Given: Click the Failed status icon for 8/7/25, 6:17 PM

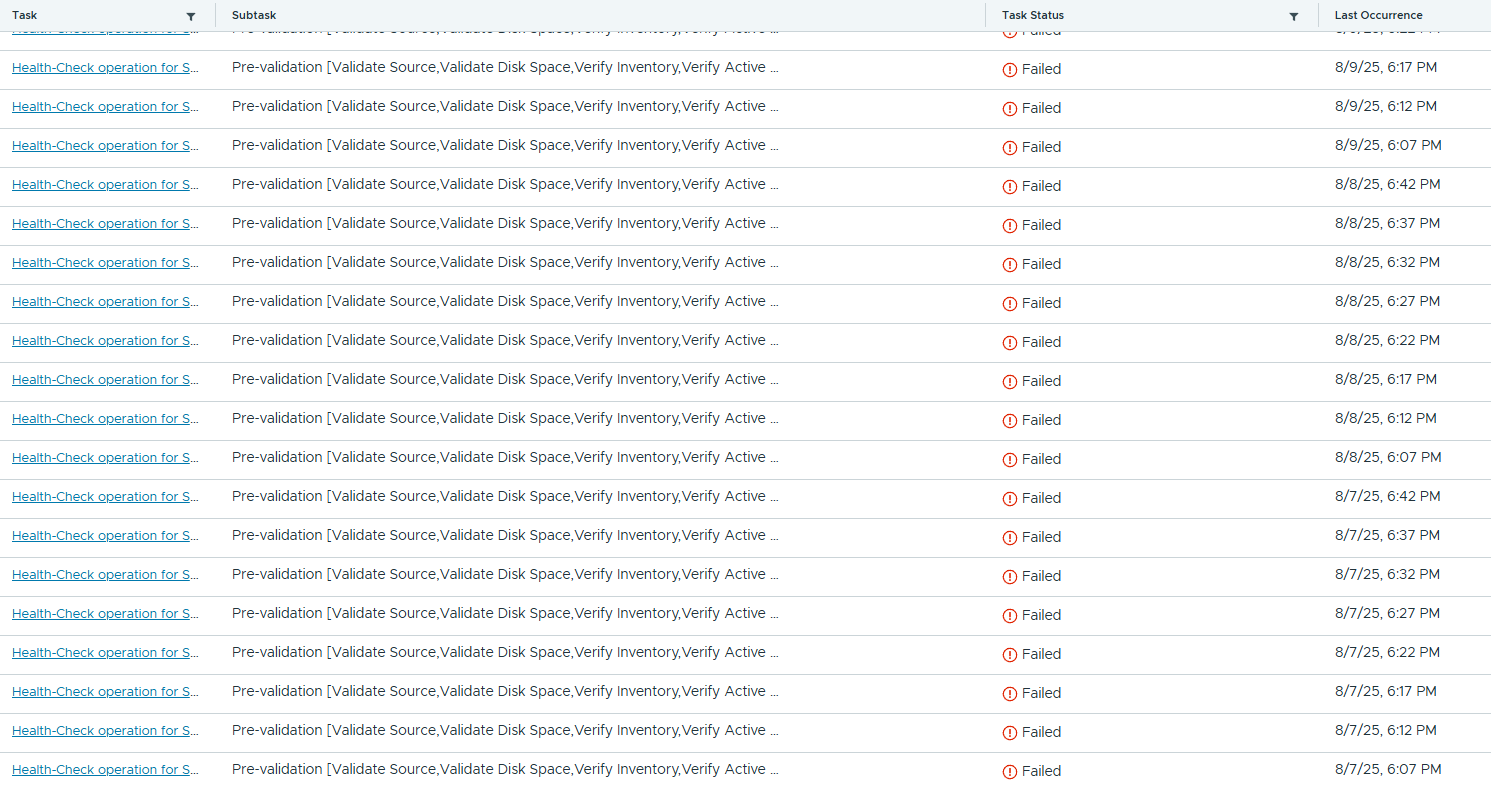Looking at the screenshot, I should pos(1010,694).
